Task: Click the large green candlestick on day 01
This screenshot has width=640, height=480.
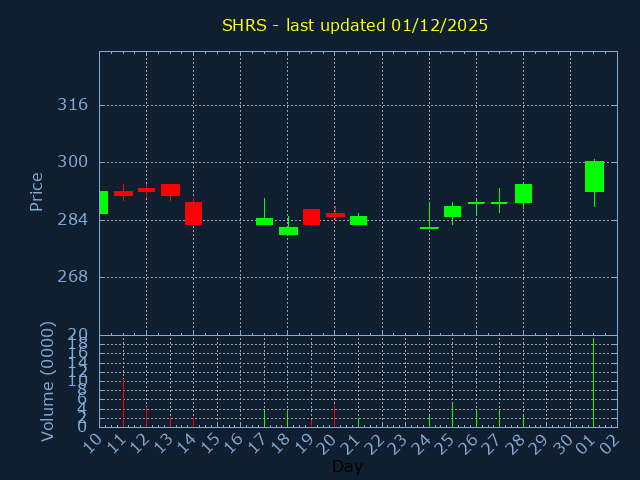Action: 594,176
